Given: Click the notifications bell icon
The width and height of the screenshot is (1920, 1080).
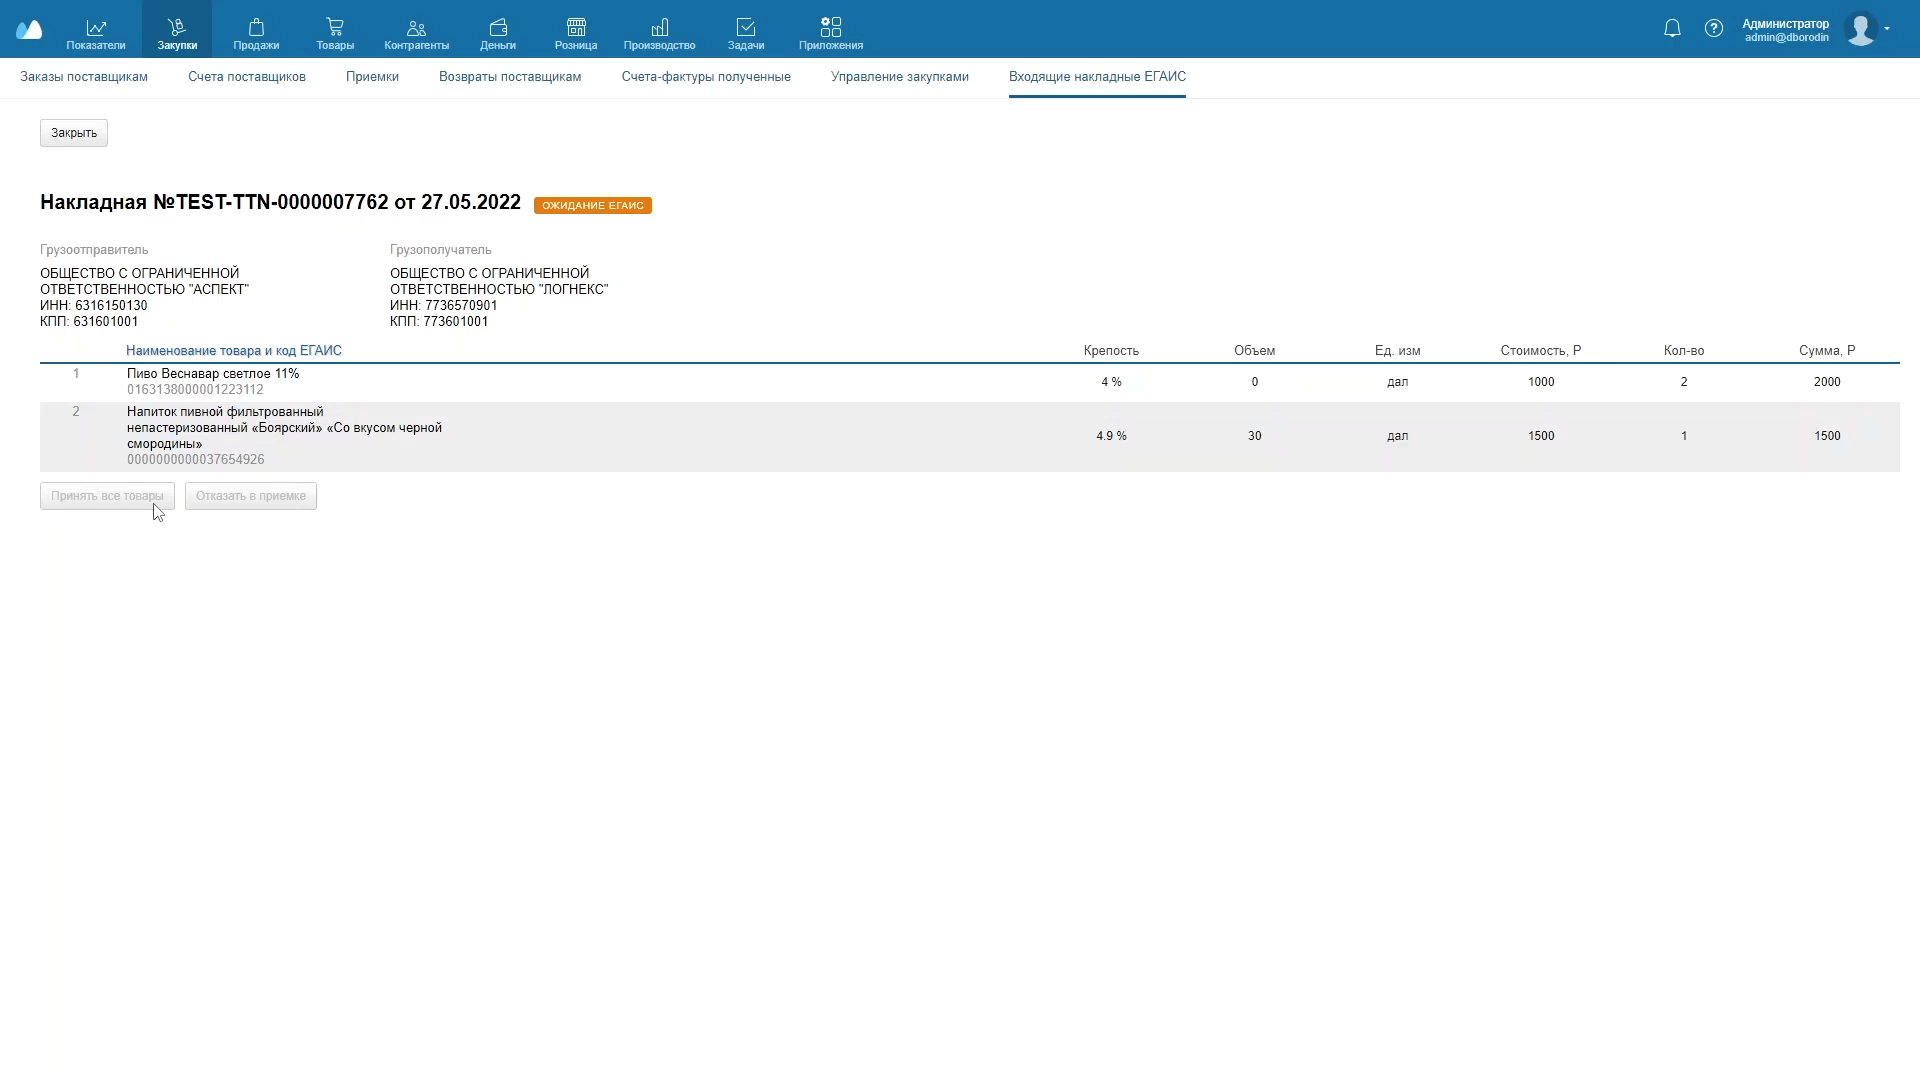Looking at the screenshot, I should (x=1672, y=29).
